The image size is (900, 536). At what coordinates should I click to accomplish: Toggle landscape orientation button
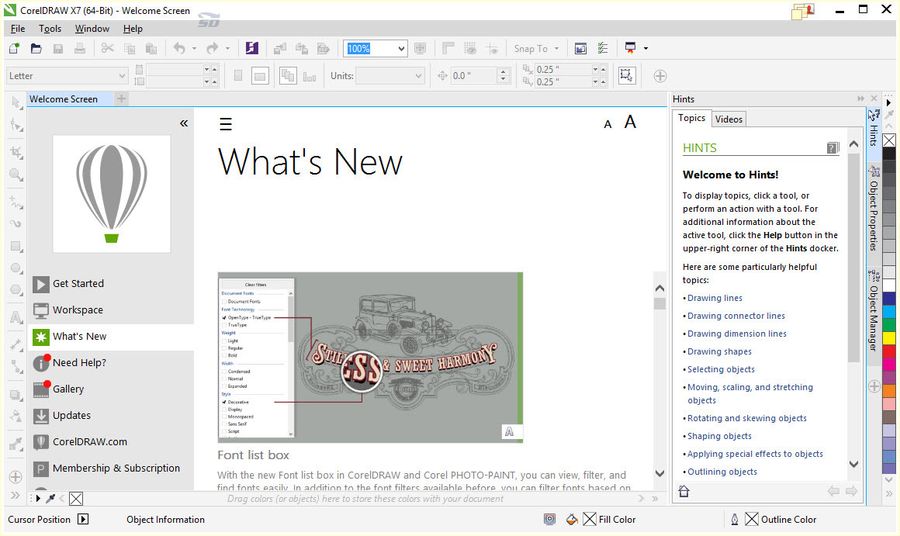click(260, 76)
